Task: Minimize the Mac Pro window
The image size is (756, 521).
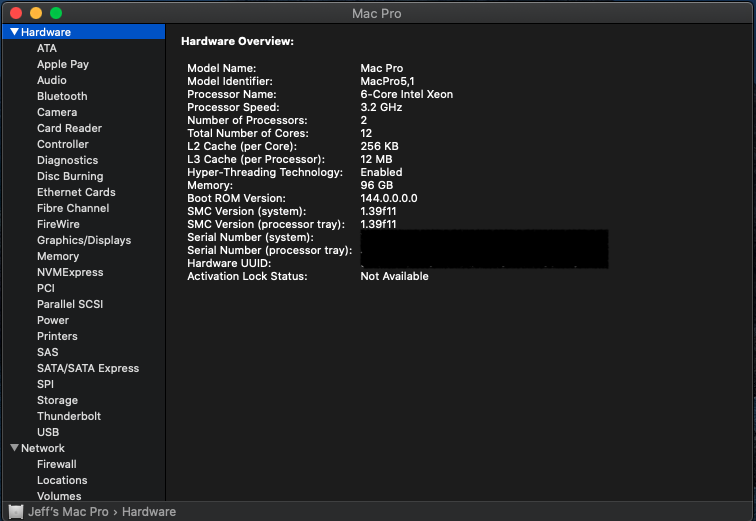Action: pyautogui.click(x=36, y=13)
